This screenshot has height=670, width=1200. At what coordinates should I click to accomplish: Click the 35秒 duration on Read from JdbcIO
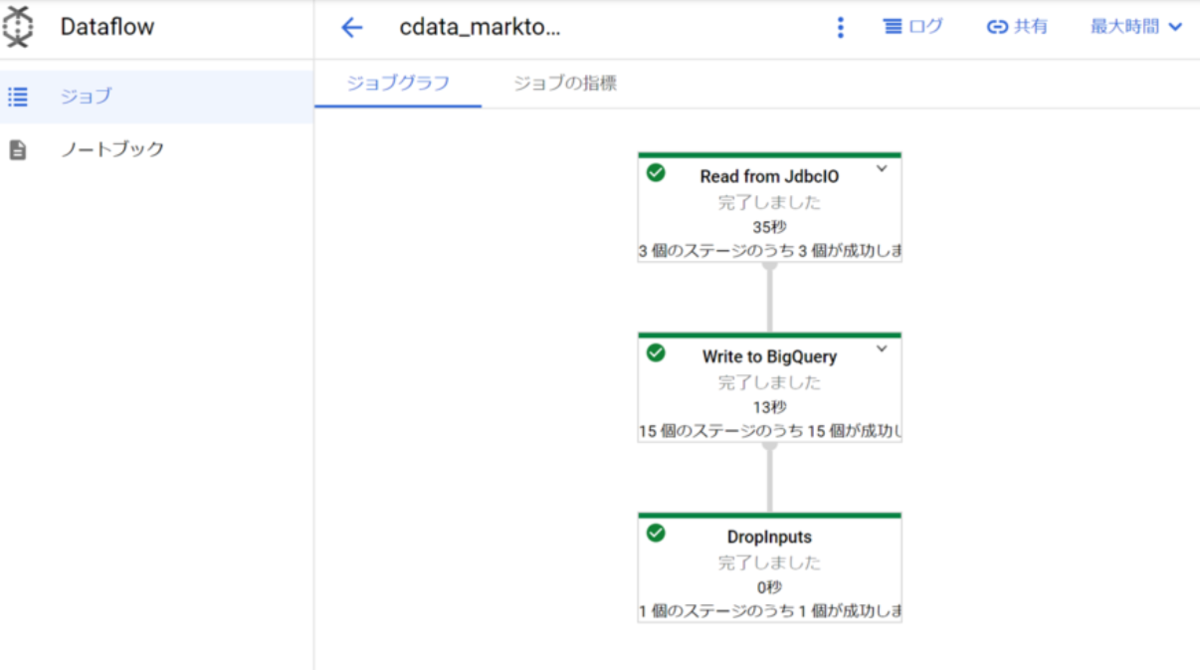[769, 227]
